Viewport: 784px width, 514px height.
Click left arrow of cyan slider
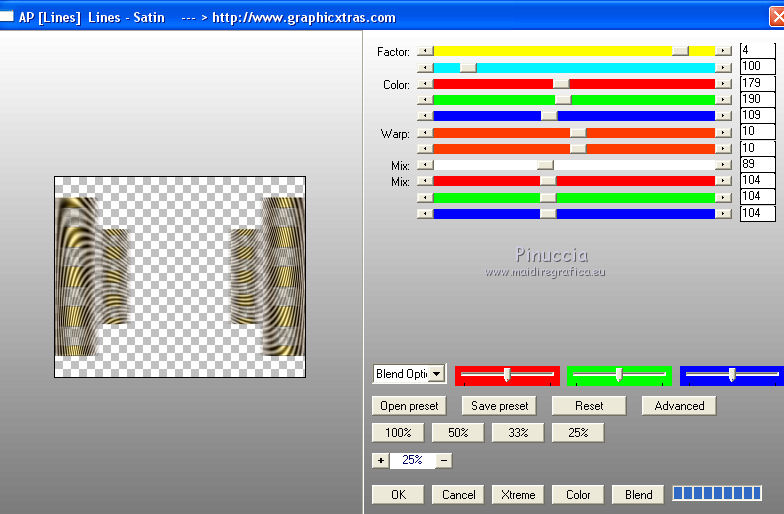pyautogui.click(x=425, y=68)
